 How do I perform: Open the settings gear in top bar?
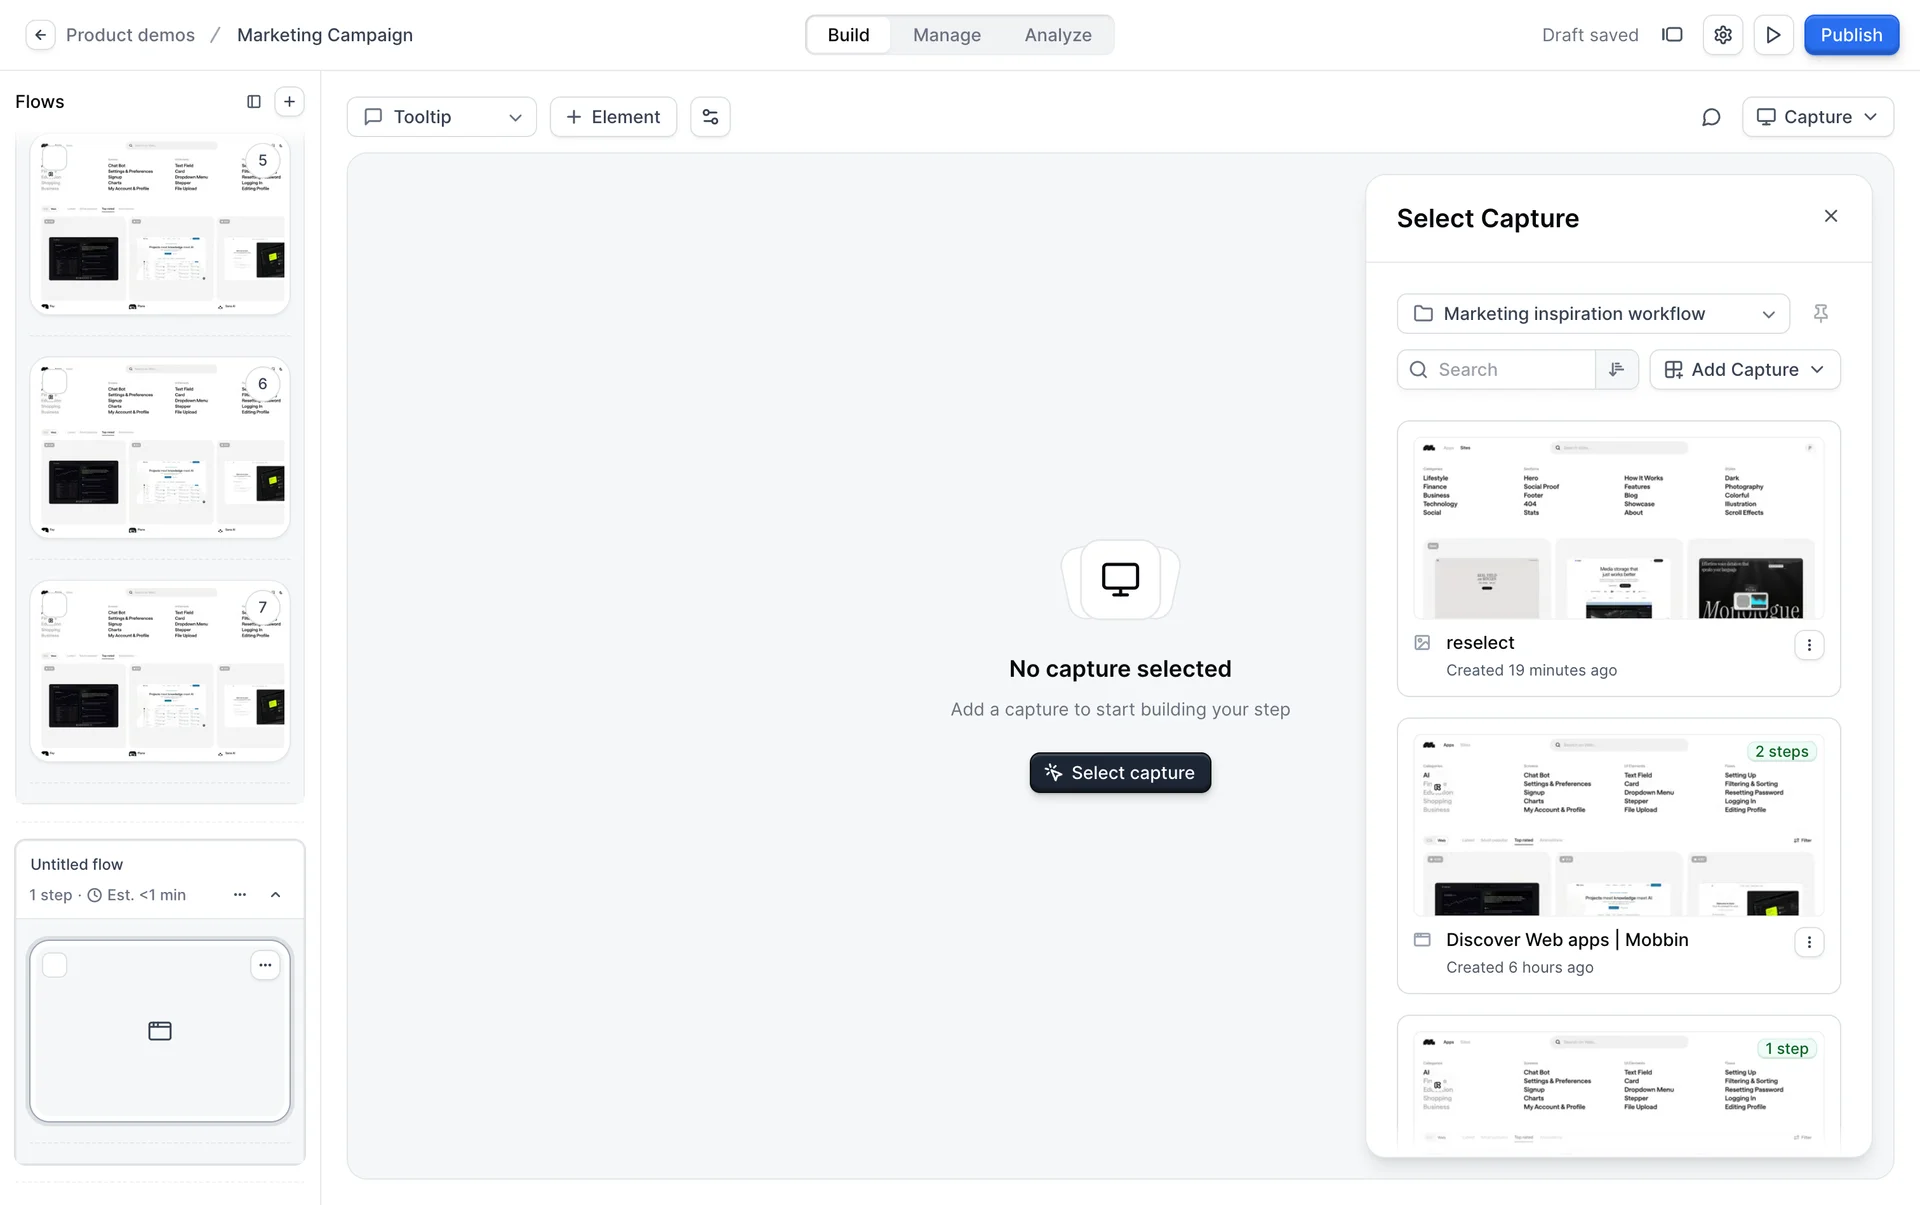click(1722, 35)
